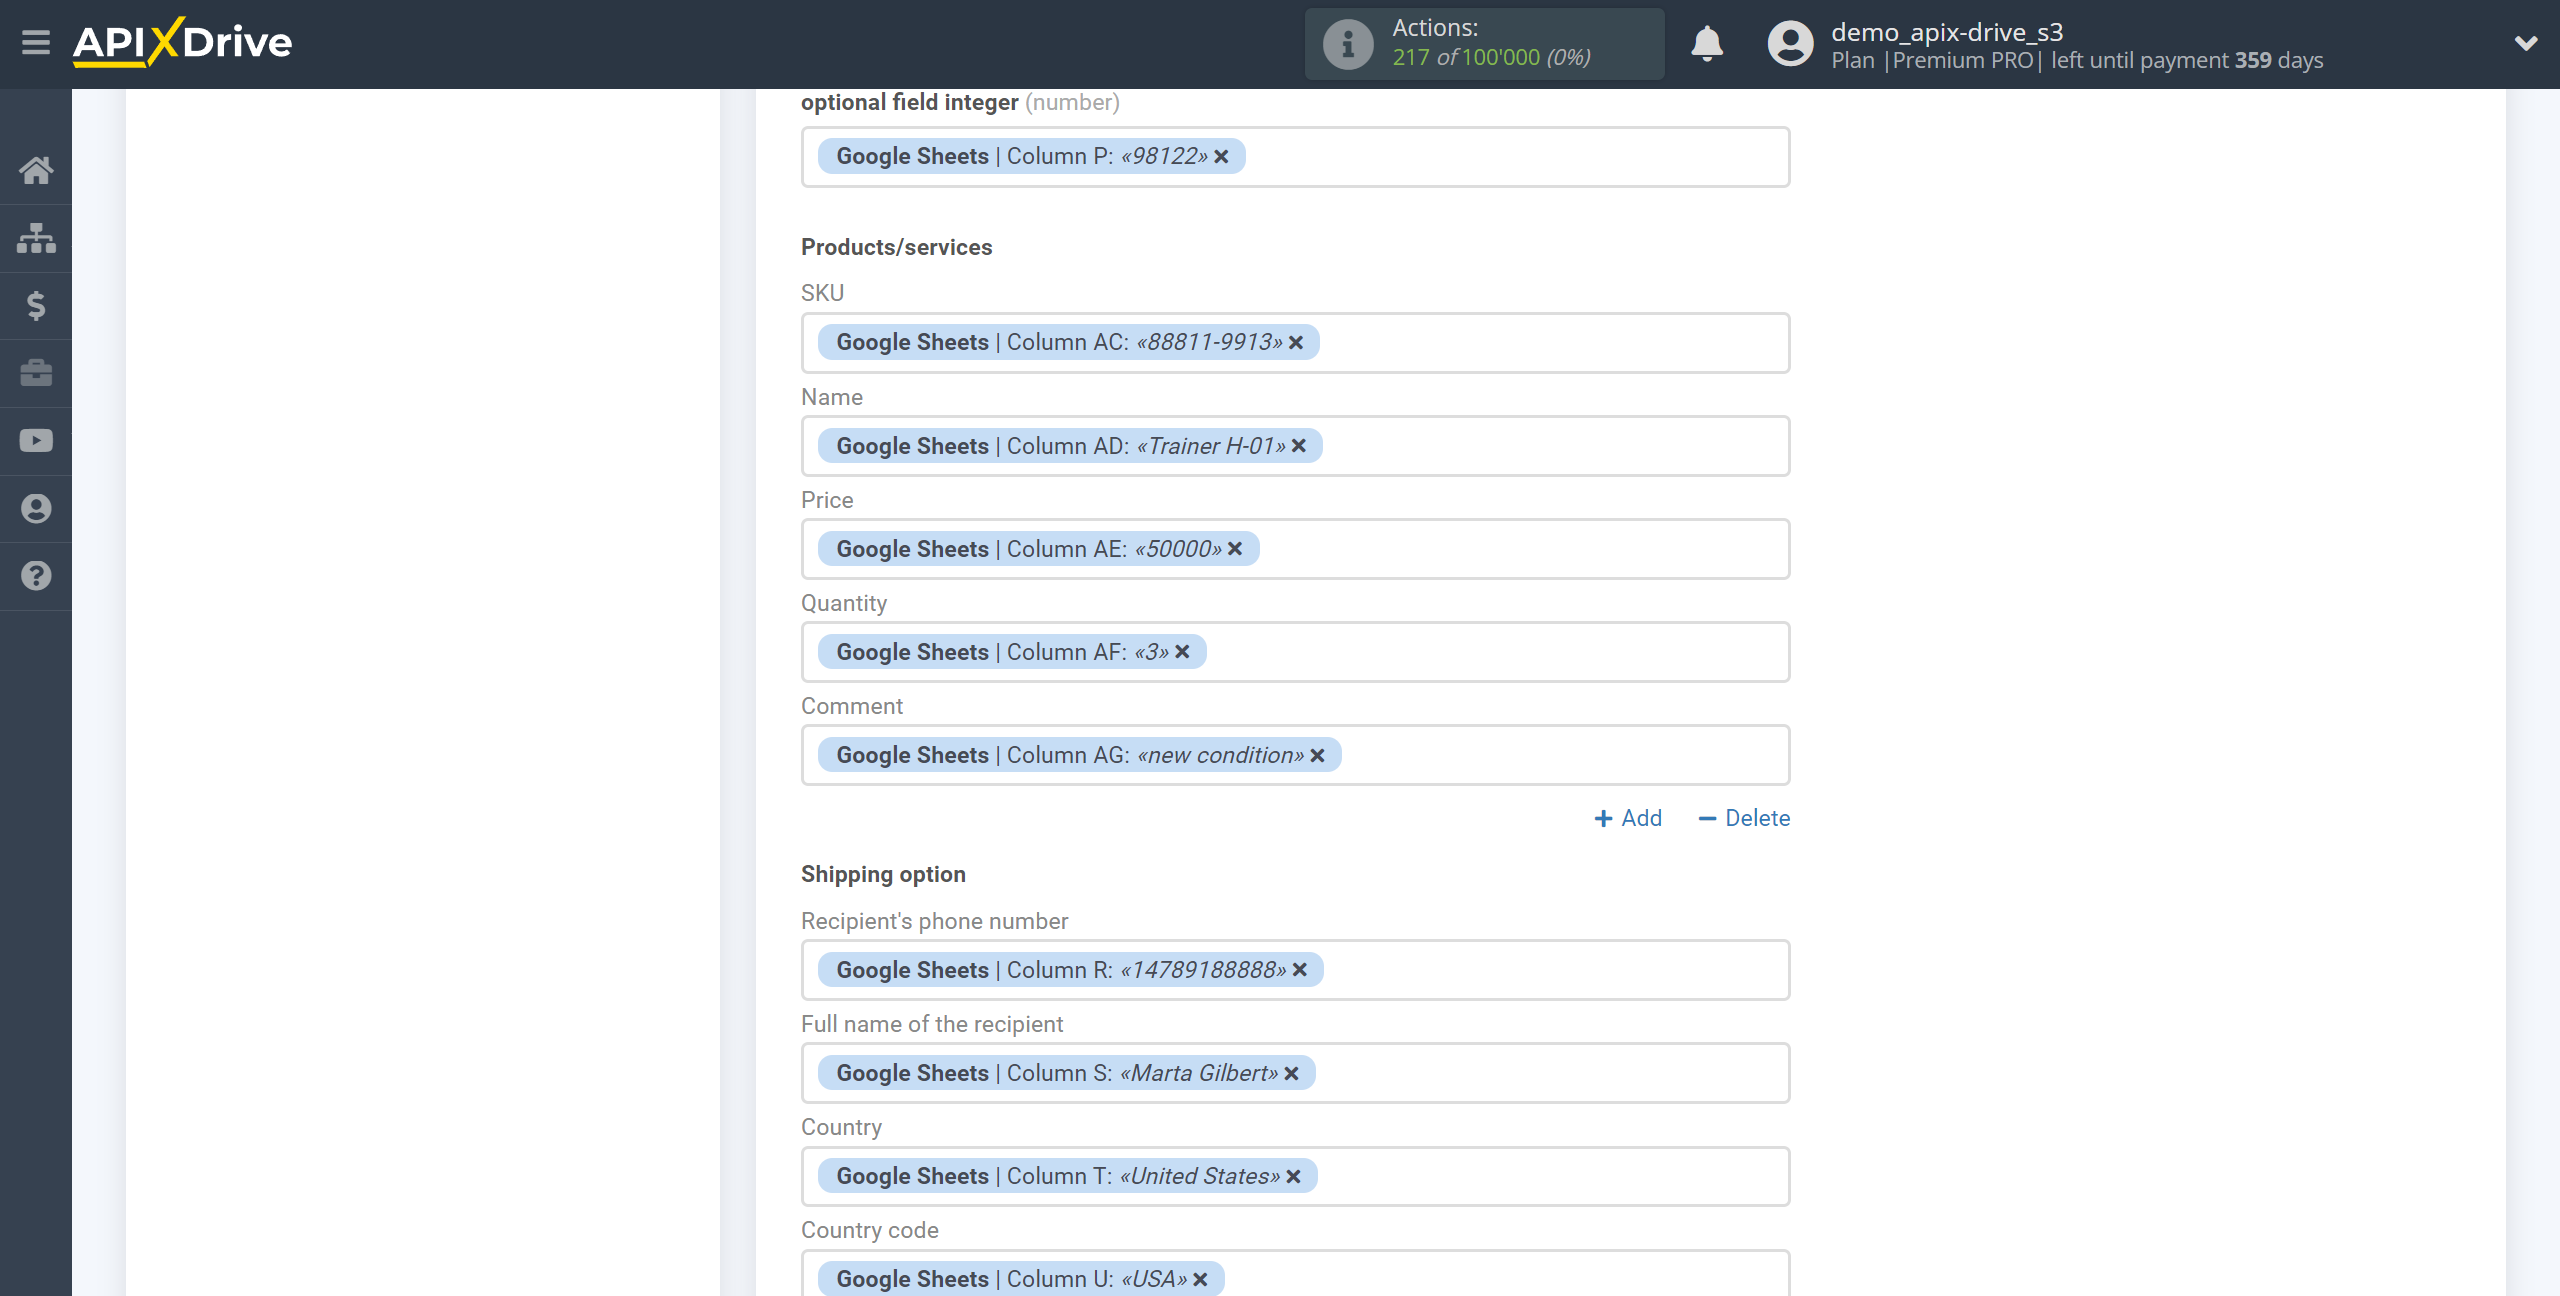Click the Actions info icon
Image resolution: width=2560 pixels, height=1296 pixels.
pyautogui.click(x=1348, y=44)
